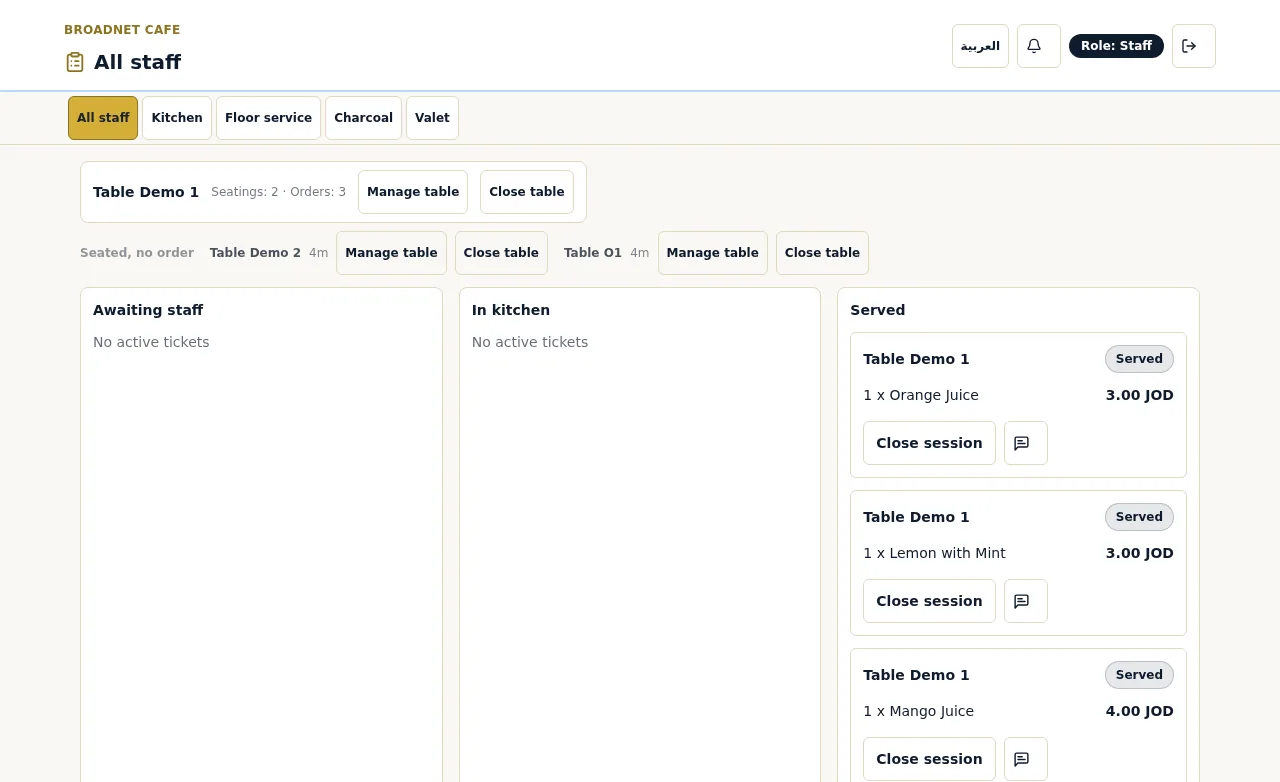Close table for Table Demo 2

[x=501, y=253]
